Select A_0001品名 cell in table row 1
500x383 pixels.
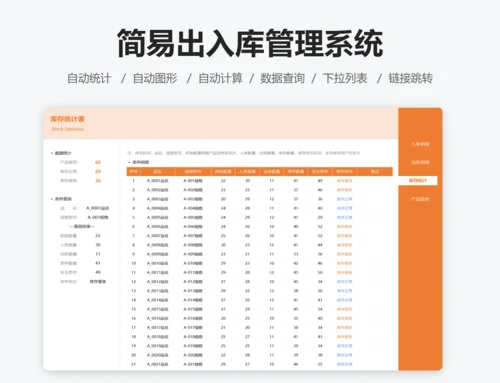(x=158, y=181)
